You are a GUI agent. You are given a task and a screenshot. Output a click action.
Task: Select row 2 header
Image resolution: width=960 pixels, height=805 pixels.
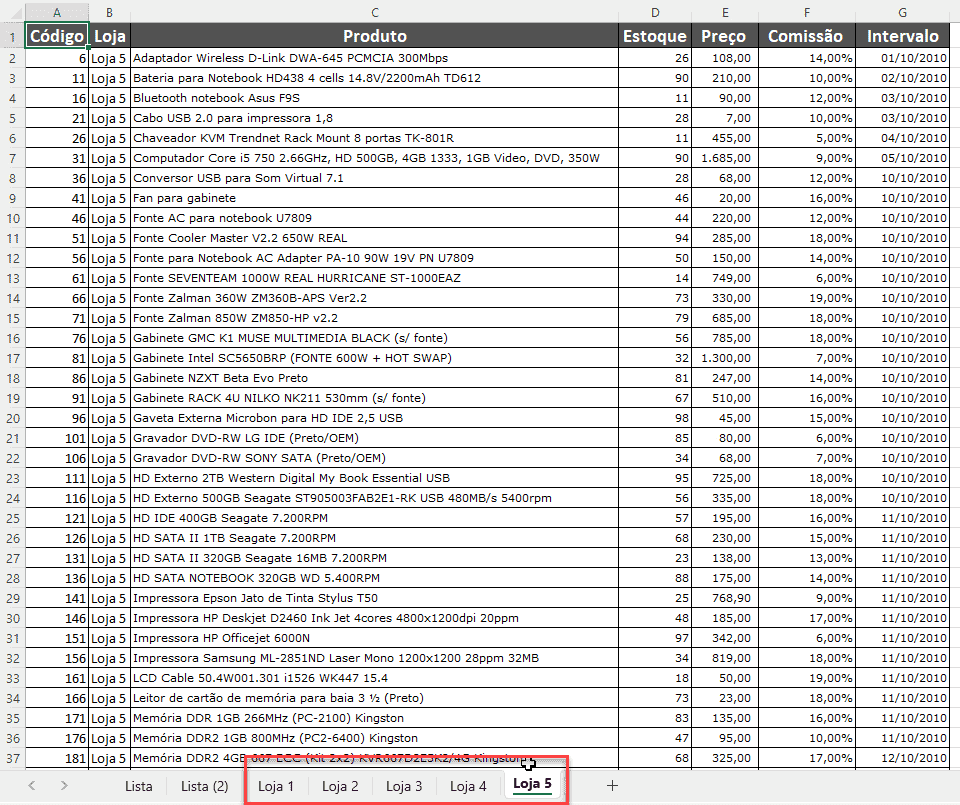coord(12,58)
